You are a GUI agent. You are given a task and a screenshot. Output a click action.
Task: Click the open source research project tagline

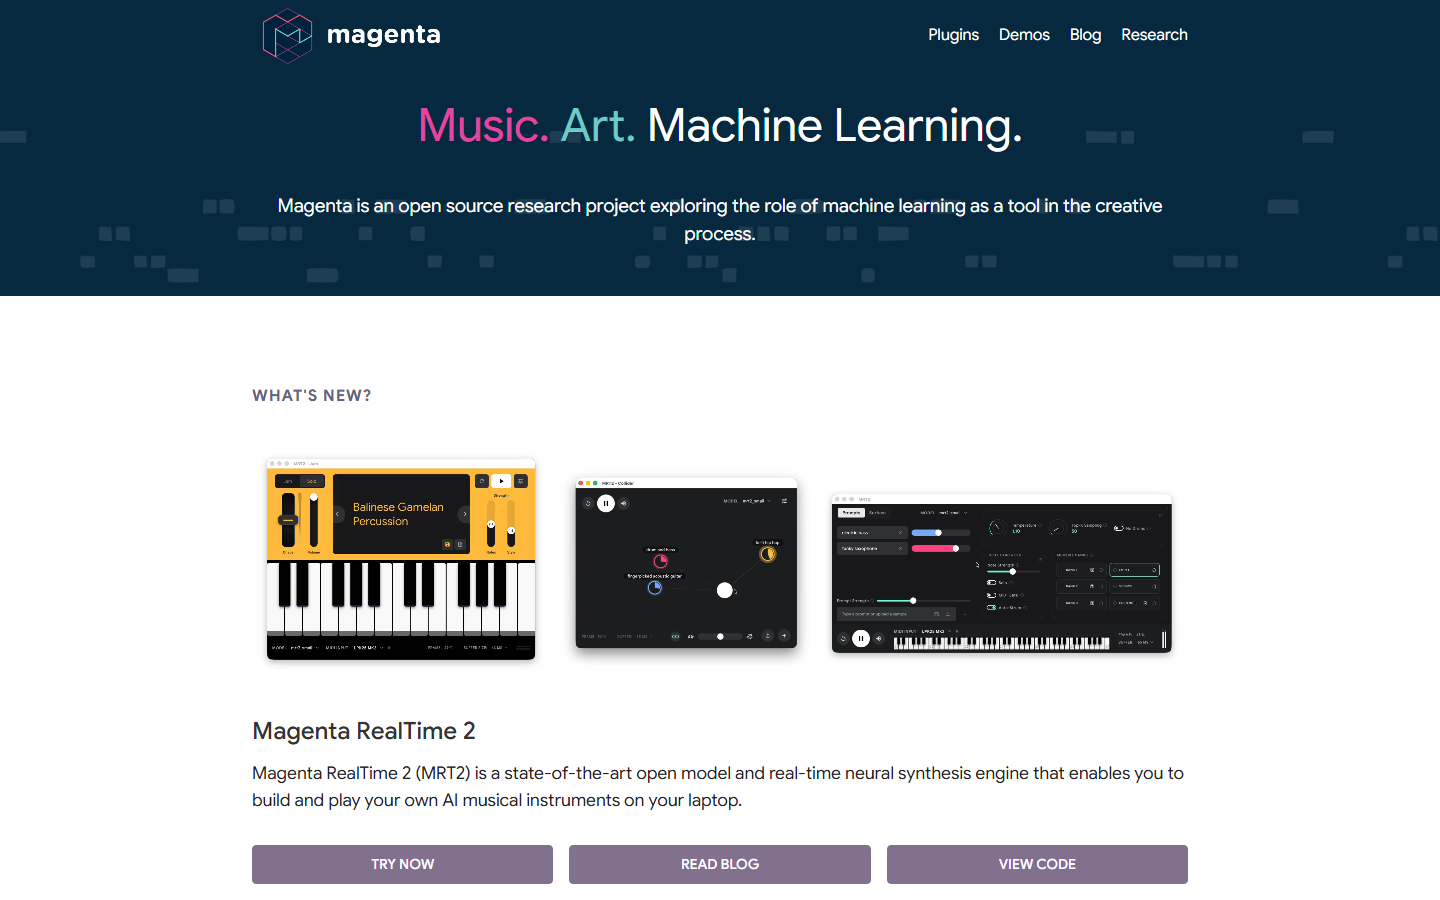[720, 219]
